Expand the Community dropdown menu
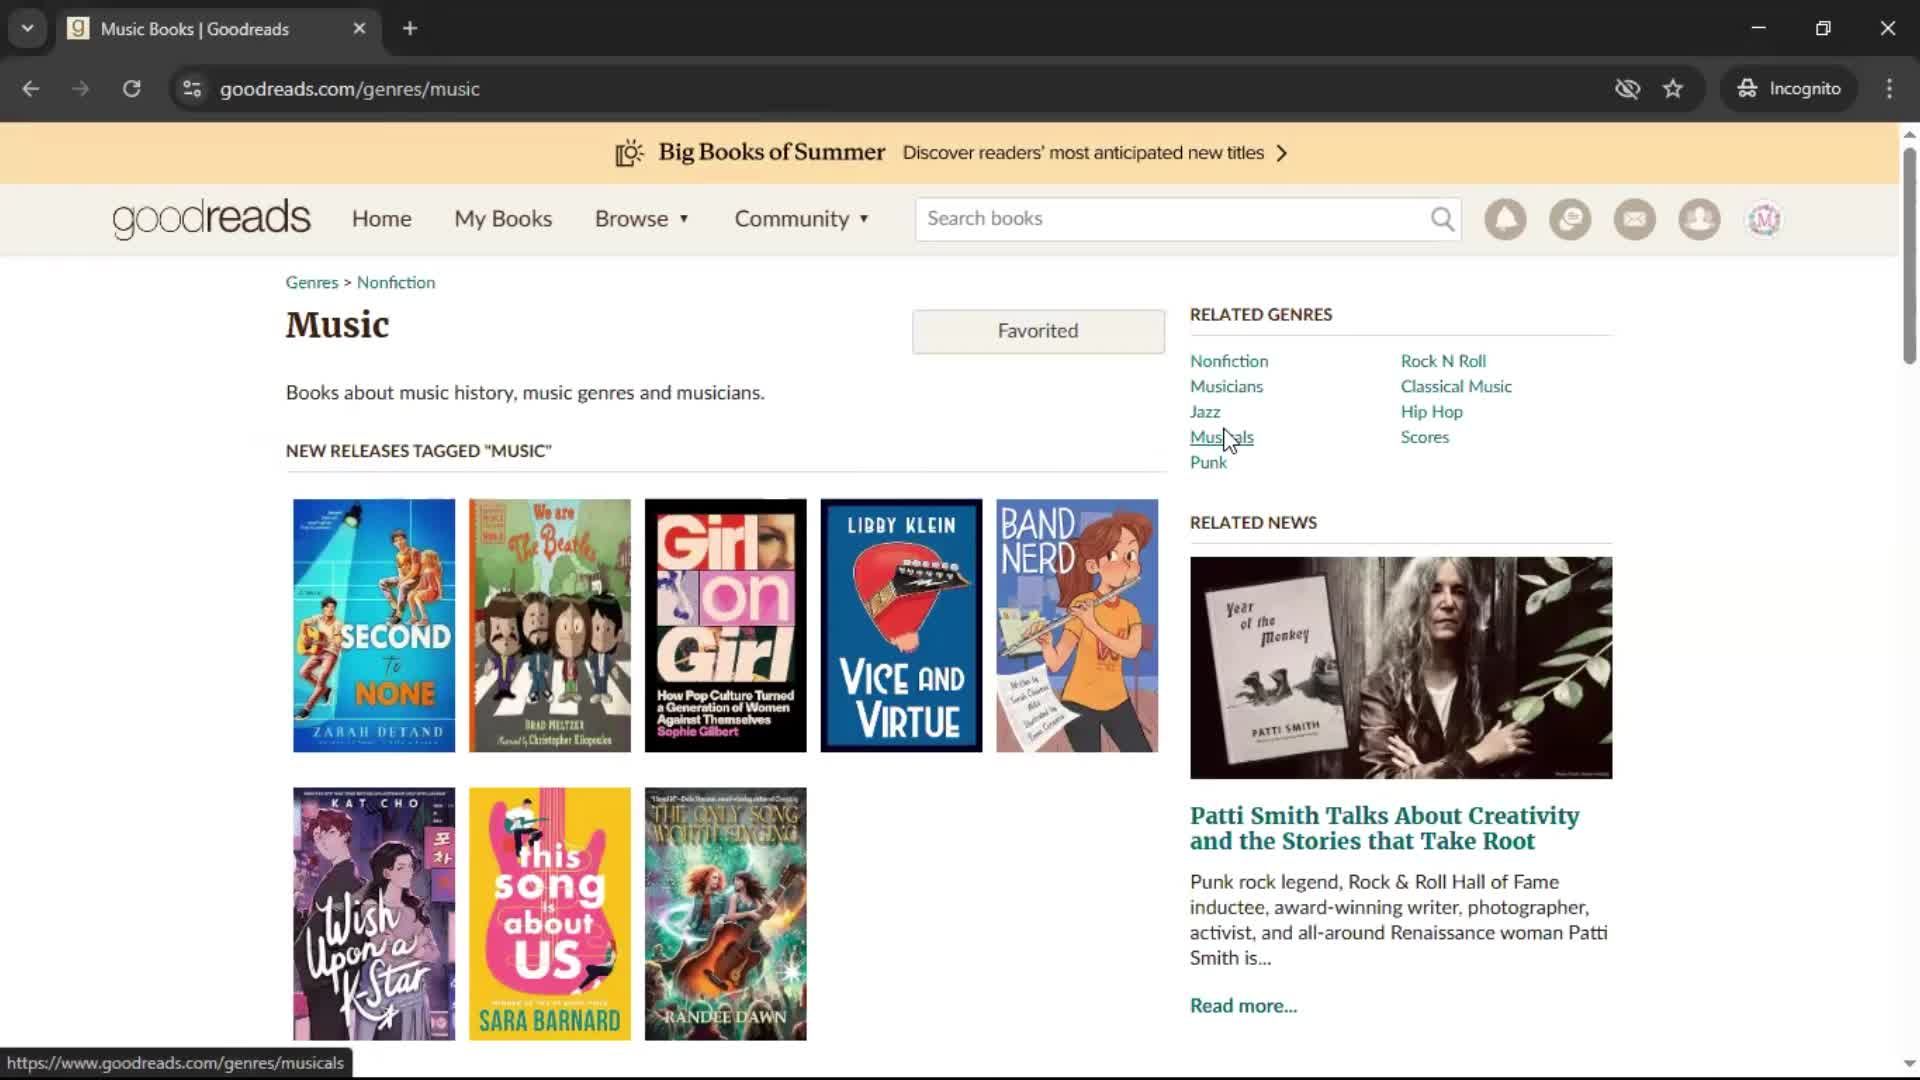Viewport: 1920px width, 1080px height. pos(802,219)
